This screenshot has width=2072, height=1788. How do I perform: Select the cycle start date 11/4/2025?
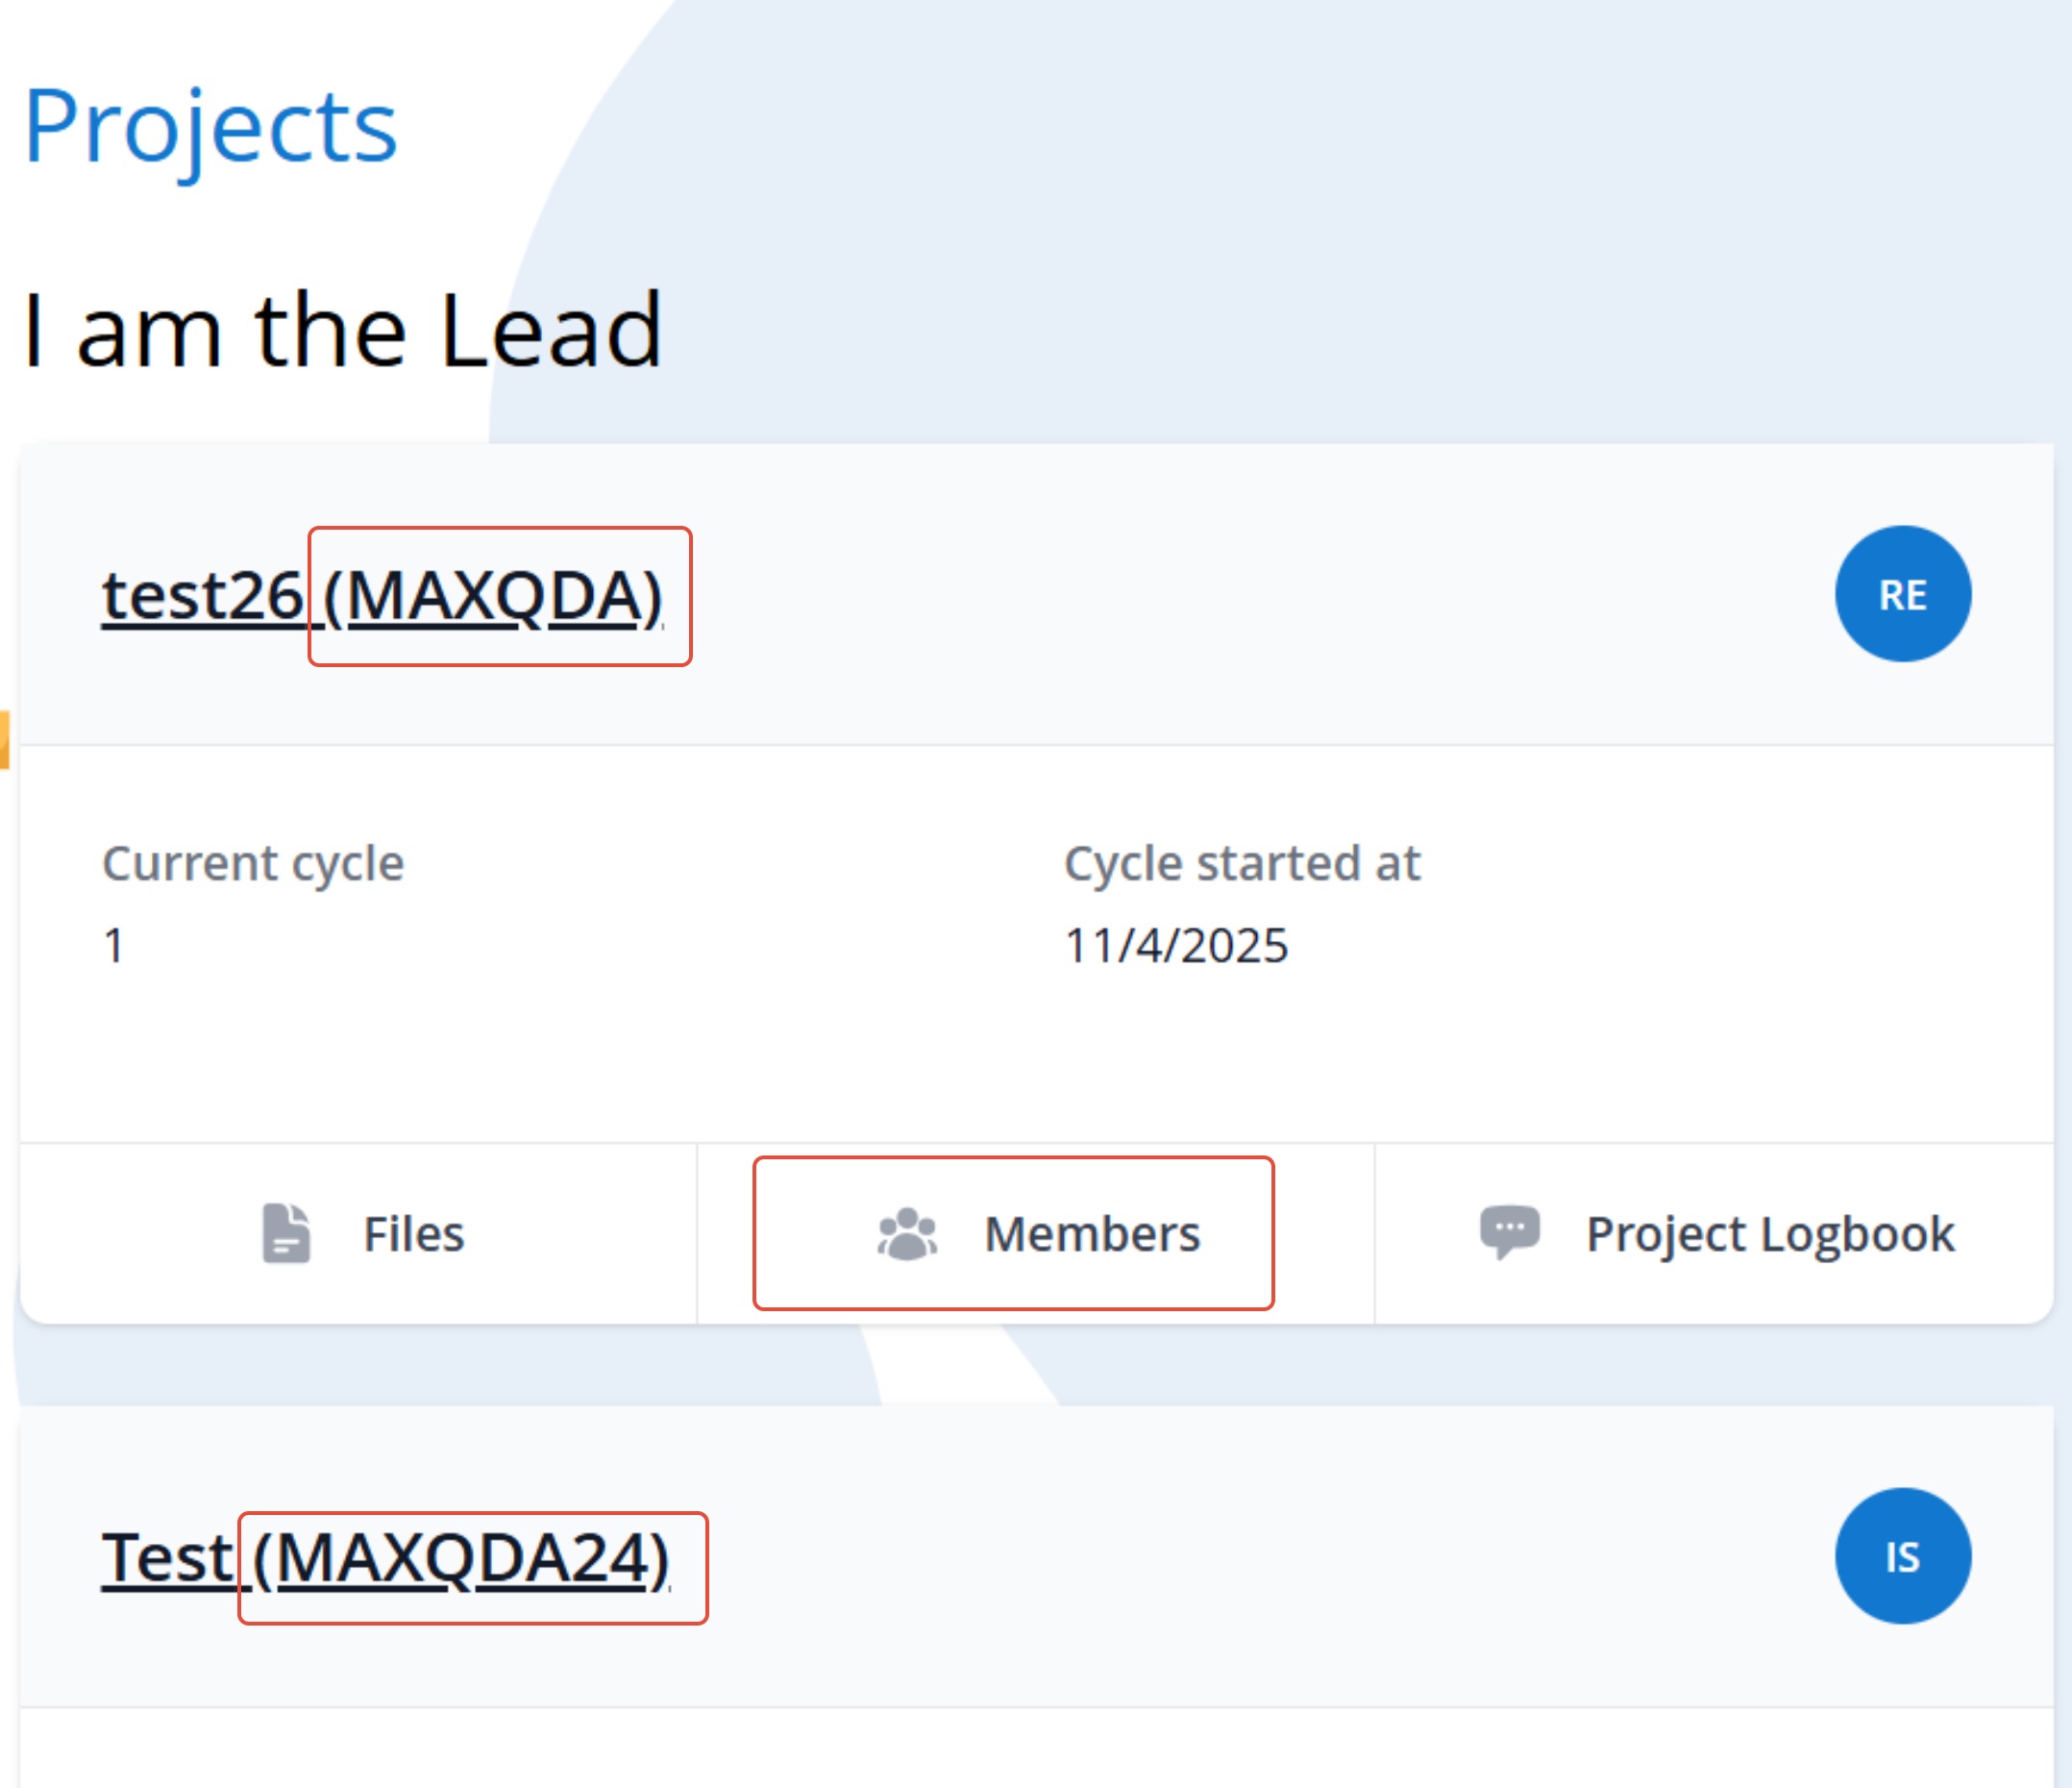pos(1176,945)
